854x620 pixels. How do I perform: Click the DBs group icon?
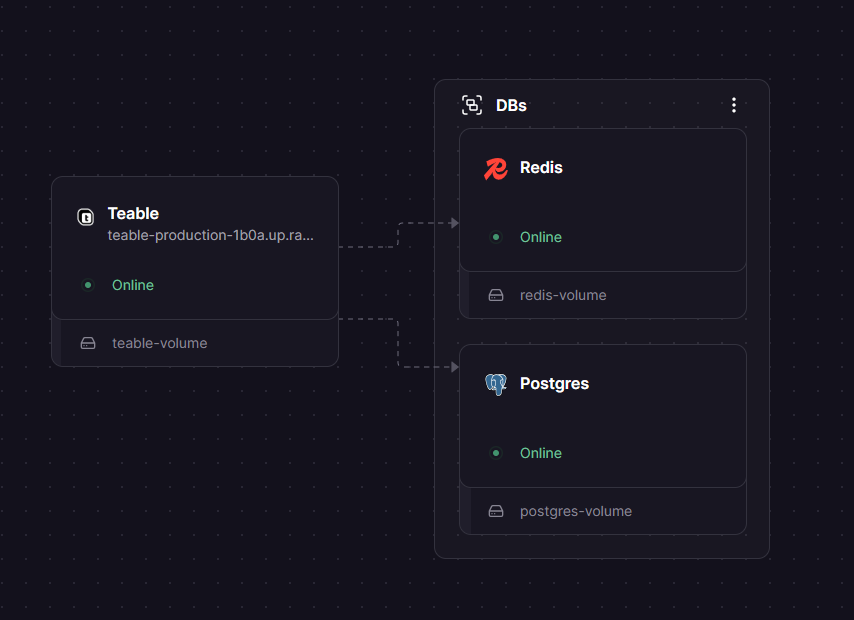click(472, 105)
